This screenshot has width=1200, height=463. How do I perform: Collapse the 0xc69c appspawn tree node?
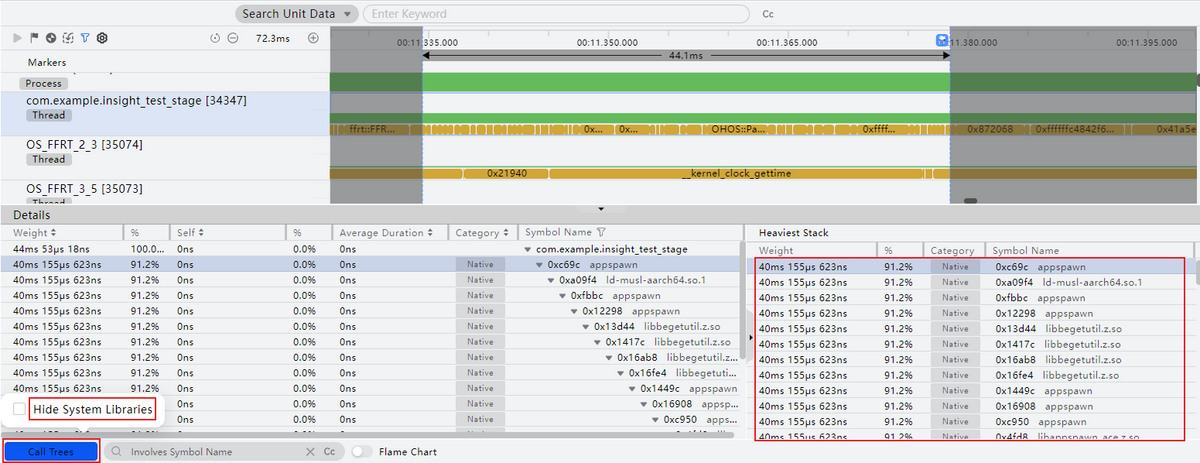(x=539, y=265)
